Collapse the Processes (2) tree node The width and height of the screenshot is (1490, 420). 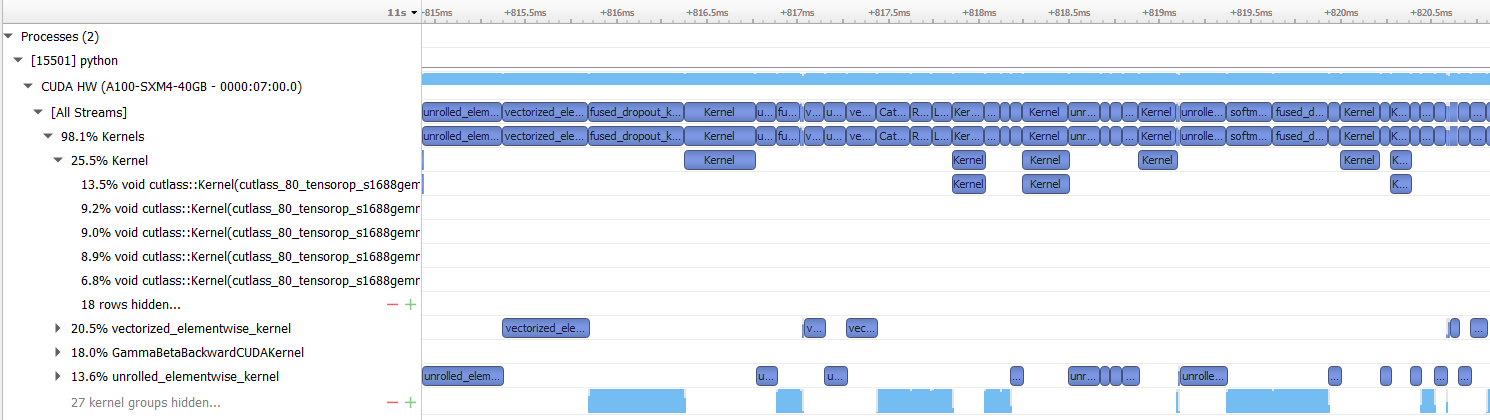coord(9,36)
